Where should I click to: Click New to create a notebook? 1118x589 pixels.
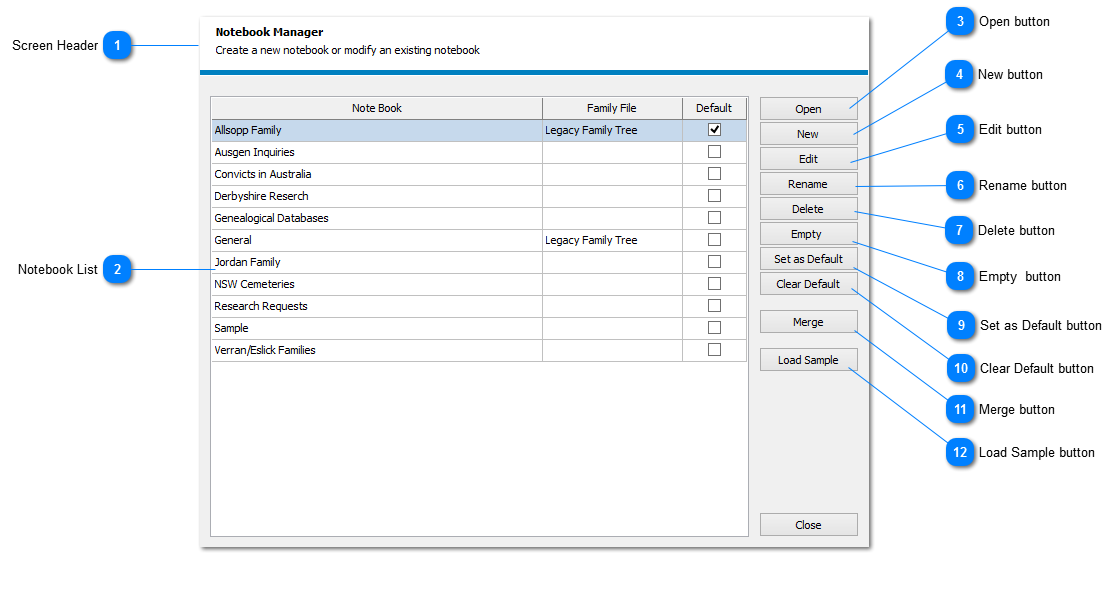pos(808,133)
